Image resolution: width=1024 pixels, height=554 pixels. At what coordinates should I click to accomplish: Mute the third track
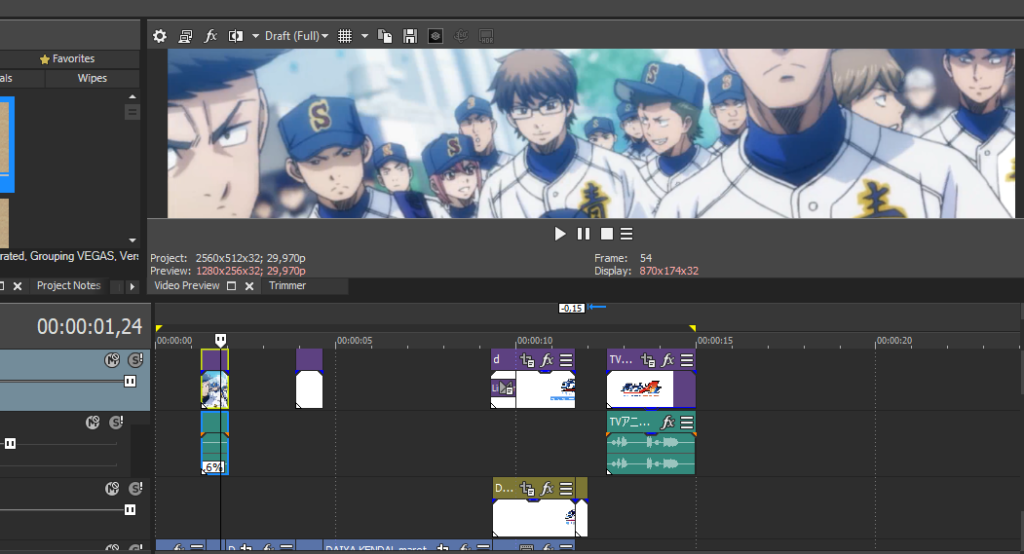113,489
